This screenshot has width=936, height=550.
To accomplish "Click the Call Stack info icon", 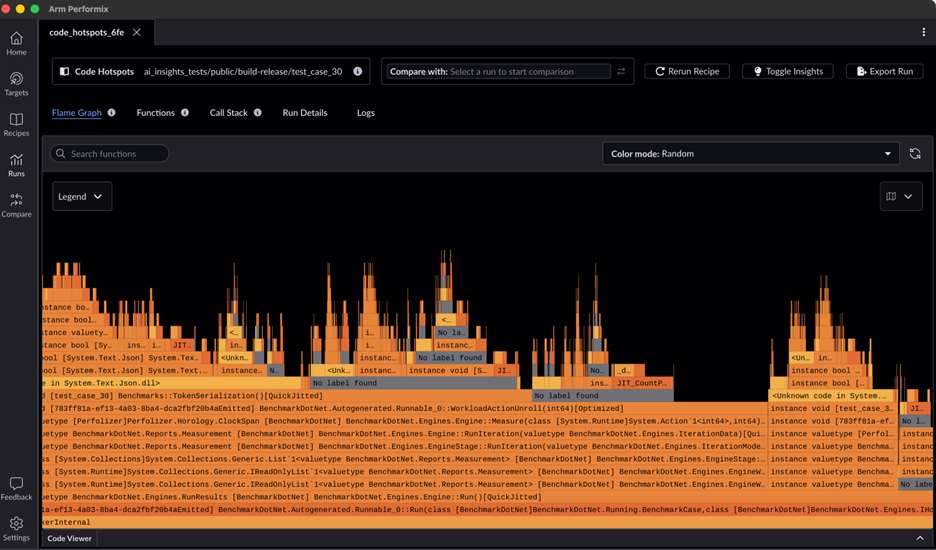I will coord(258,112).
